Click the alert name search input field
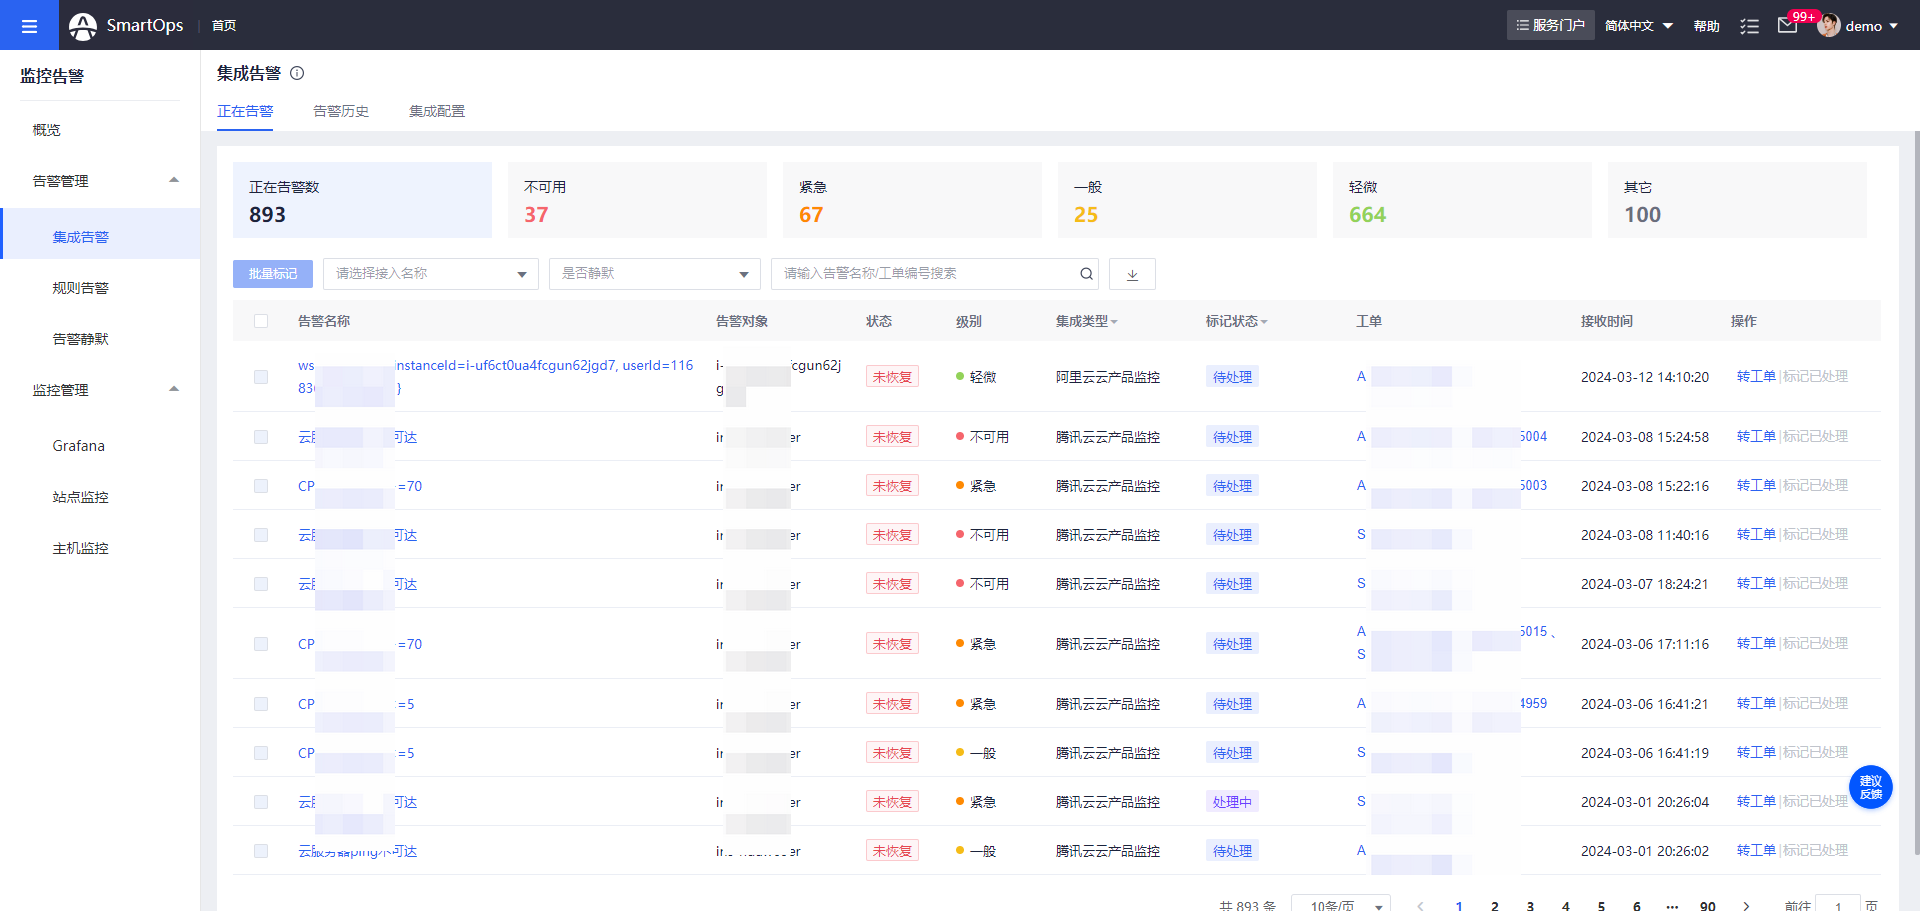This screenshot has height=911, width=1920. click(925, 274)
